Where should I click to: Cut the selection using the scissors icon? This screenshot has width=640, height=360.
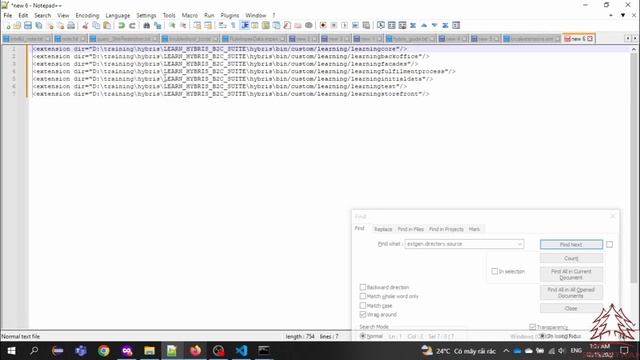[x=85, y=26]
